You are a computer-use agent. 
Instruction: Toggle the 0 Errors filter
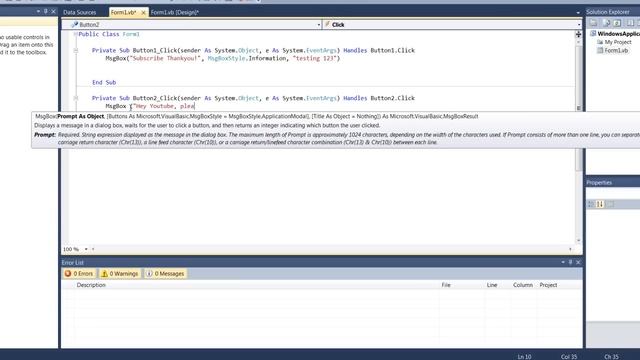pyautogui.click(x=79, y=274)
